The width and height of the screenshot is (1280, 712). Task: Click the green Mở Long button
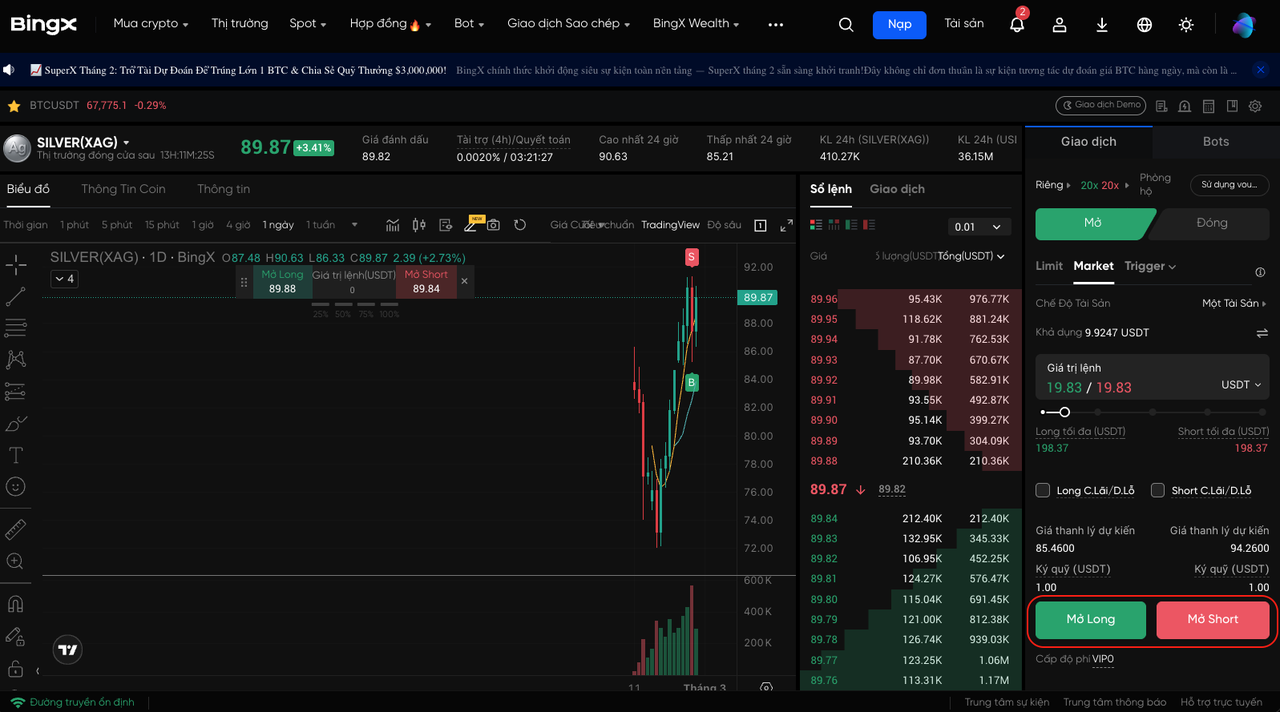pos(1090,619)
